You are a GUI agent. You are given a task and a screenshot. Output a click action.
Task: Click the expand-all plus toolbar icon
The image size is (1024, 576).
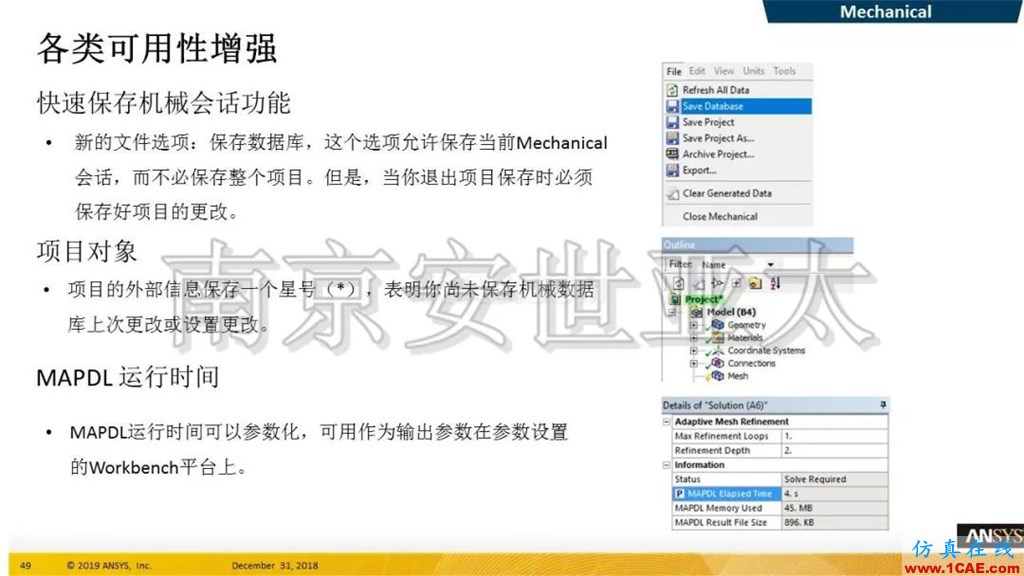click(x=736, y=283)
